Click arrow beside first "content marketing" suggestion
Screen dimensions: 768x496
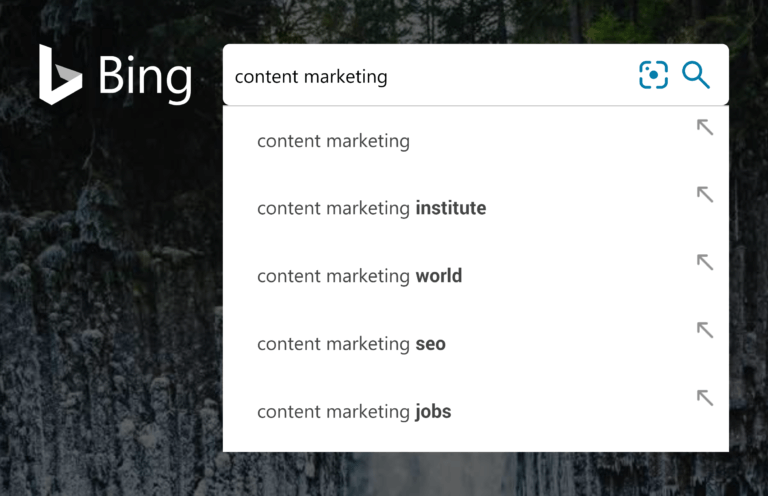pyautogui.click(x=705, y=127)
